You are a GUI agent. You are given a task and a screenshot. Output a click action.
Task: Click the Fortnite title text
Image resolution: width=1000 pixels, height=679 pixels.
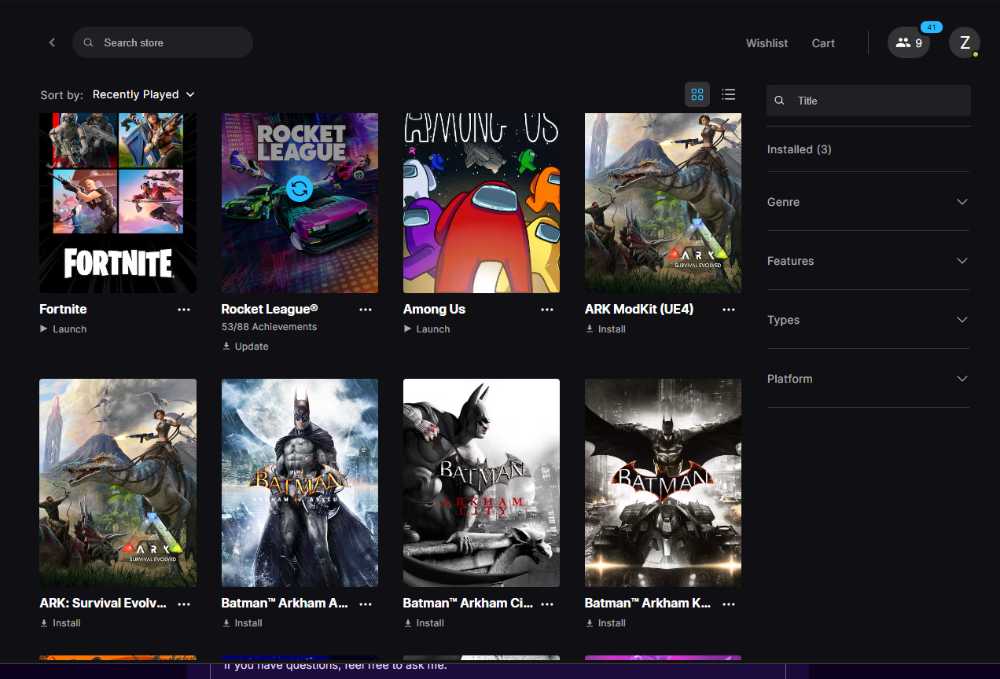[x=63, y=309]
